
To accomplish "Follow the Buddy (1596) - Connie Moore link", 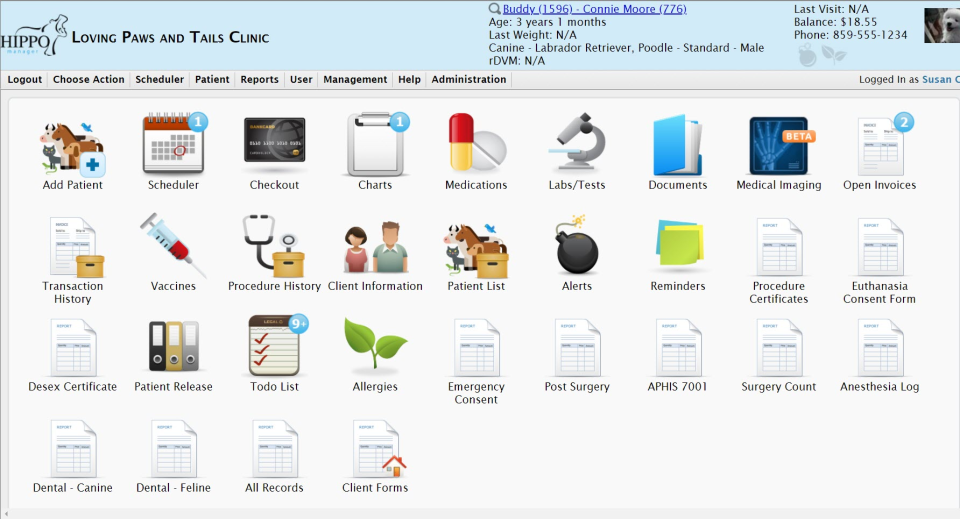I will pyautogui.click(x=594, y=9).
